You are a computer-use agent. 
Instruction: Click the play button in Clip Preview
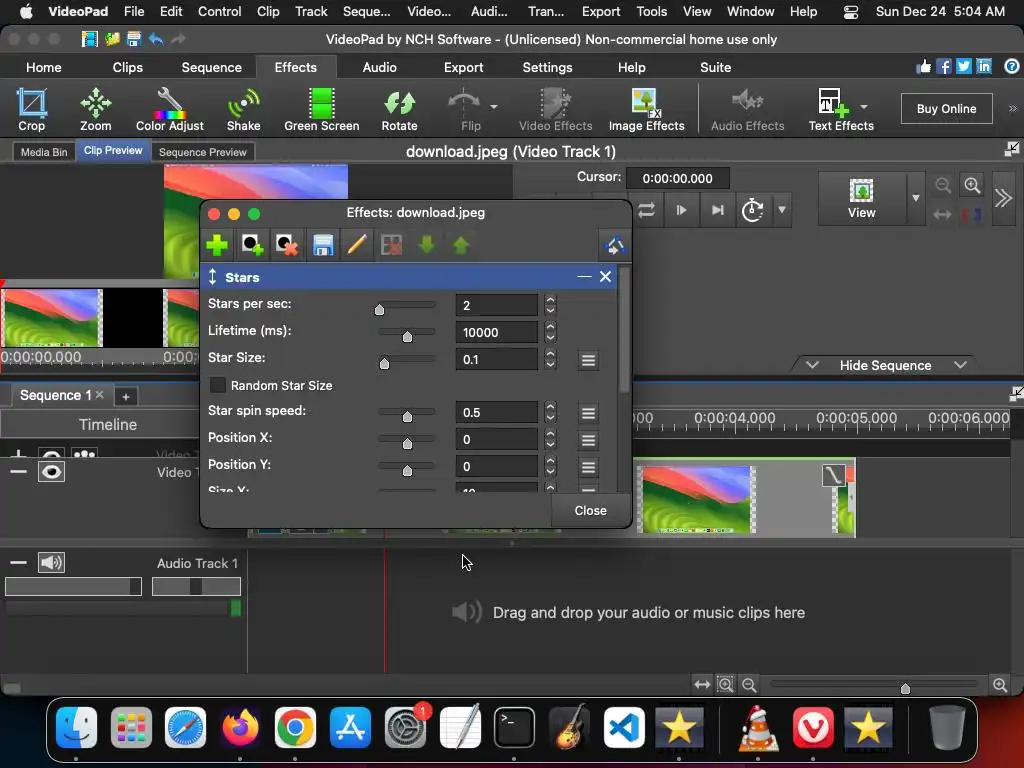pyautogui.click(x=681, y=210)
